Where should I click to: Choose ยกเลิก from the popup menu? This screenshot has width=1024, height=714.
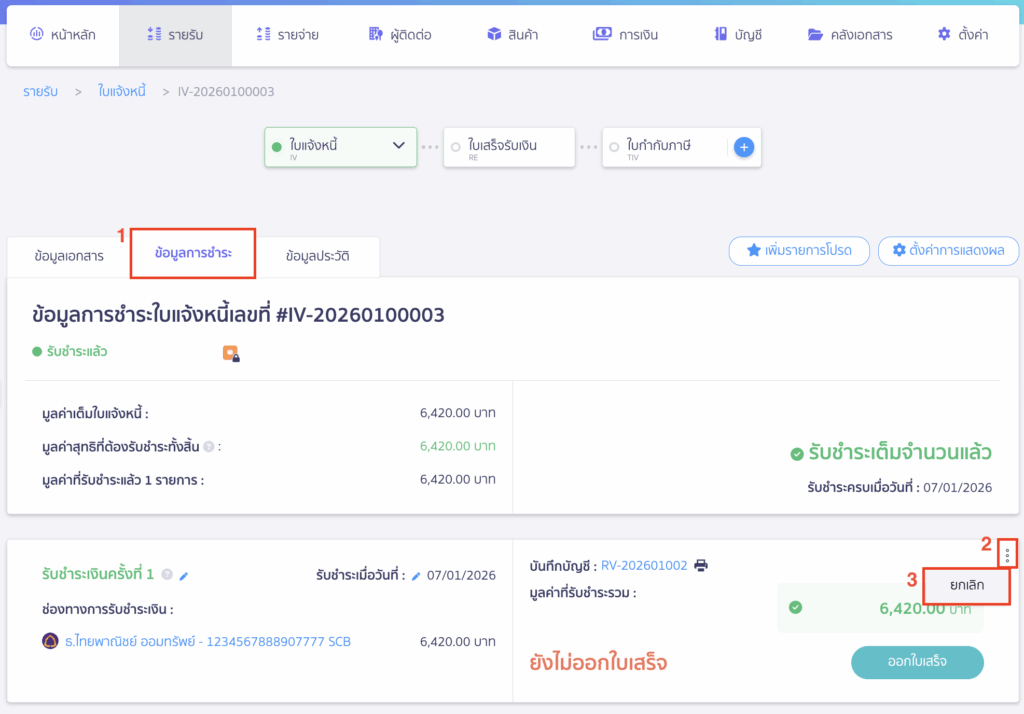click(x=965, y=585)
